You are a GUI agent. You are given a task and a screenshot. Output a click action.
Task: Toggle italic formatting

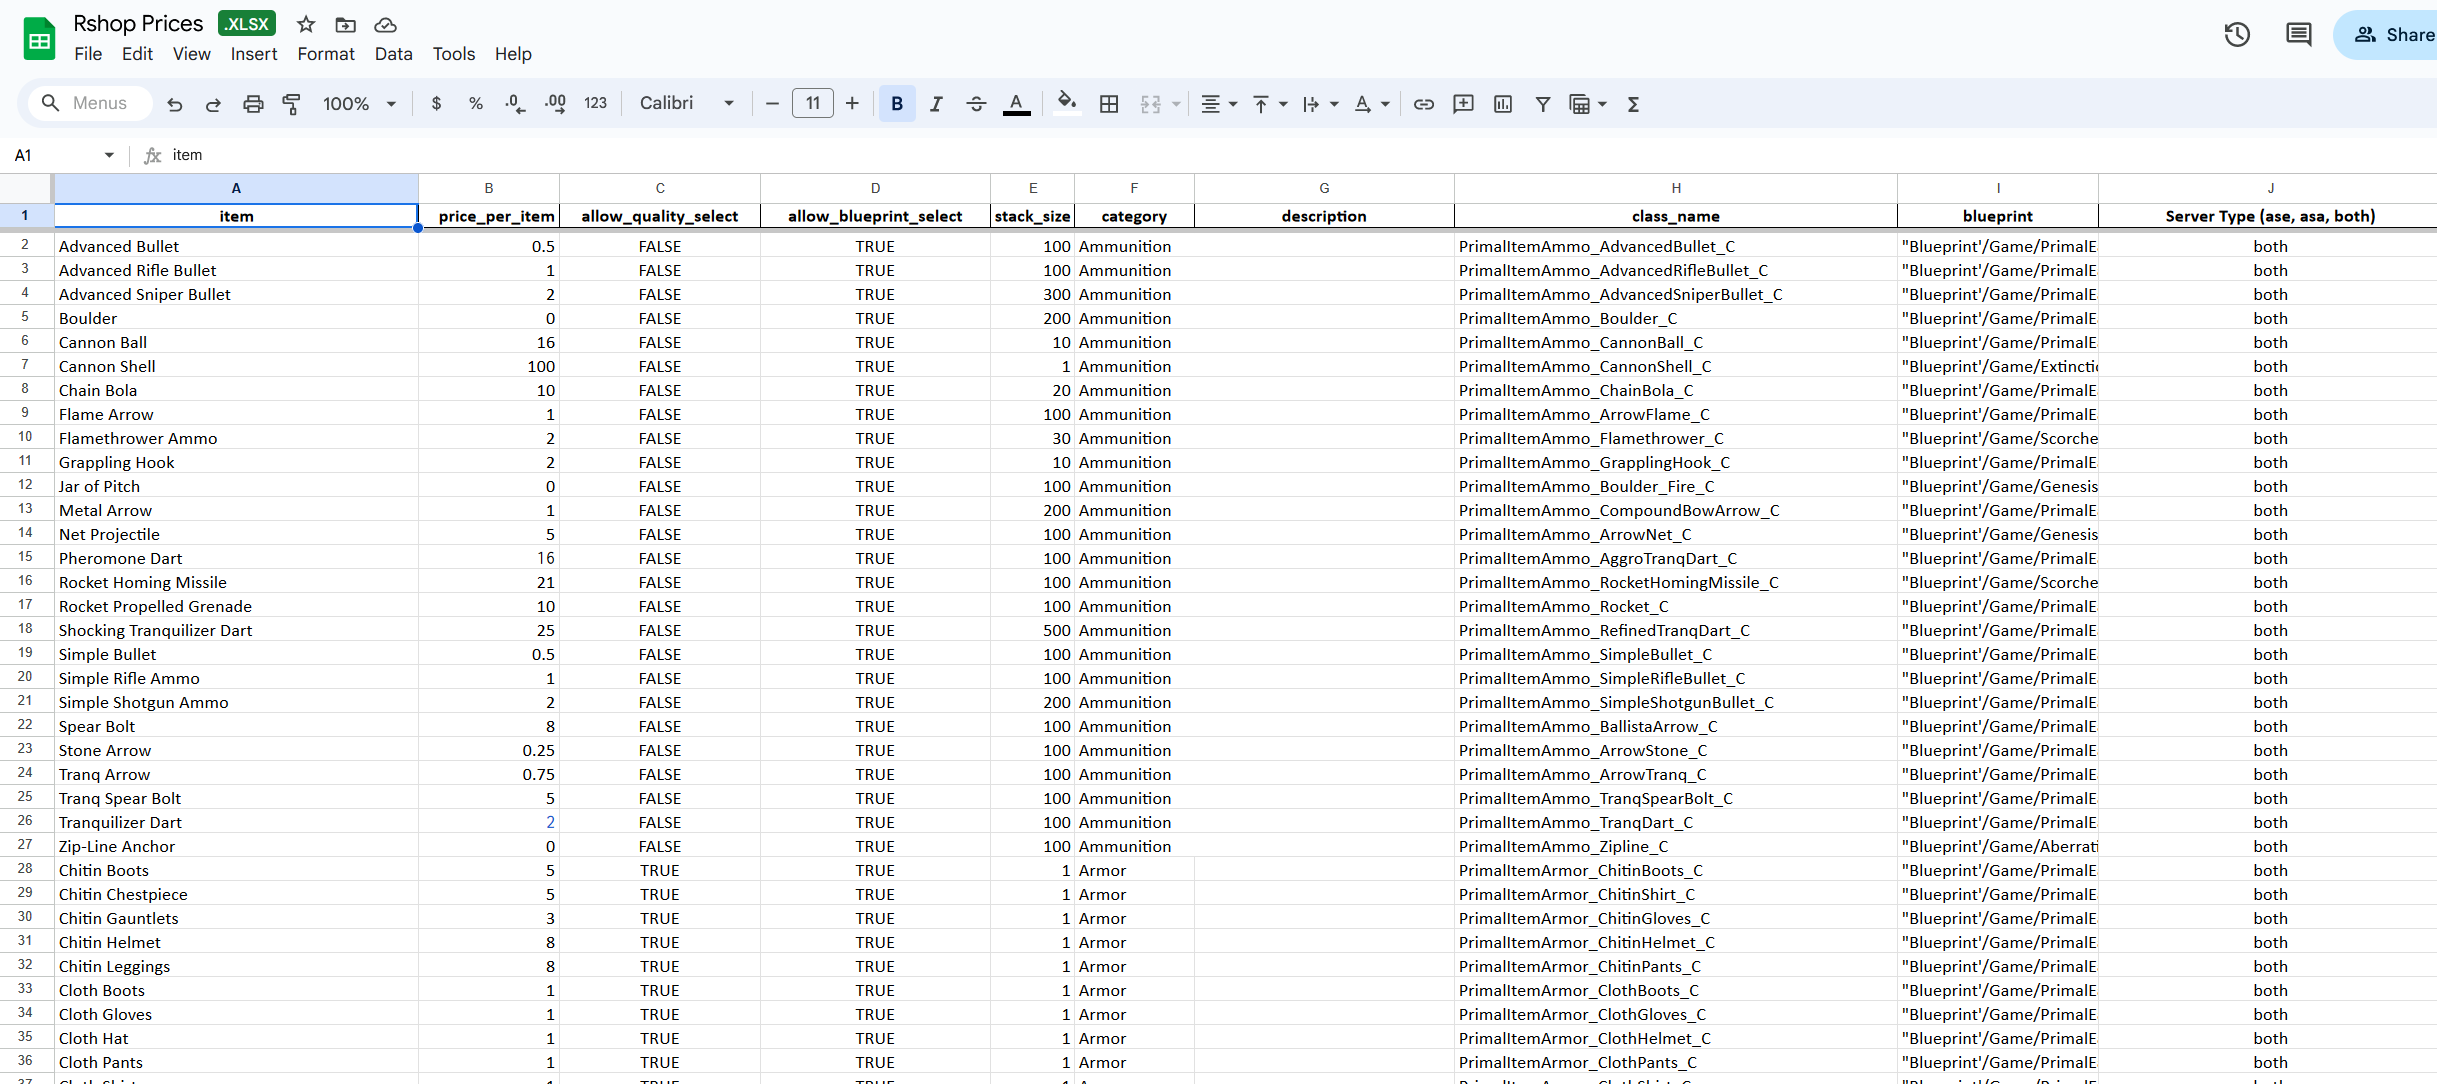(936, 104)
